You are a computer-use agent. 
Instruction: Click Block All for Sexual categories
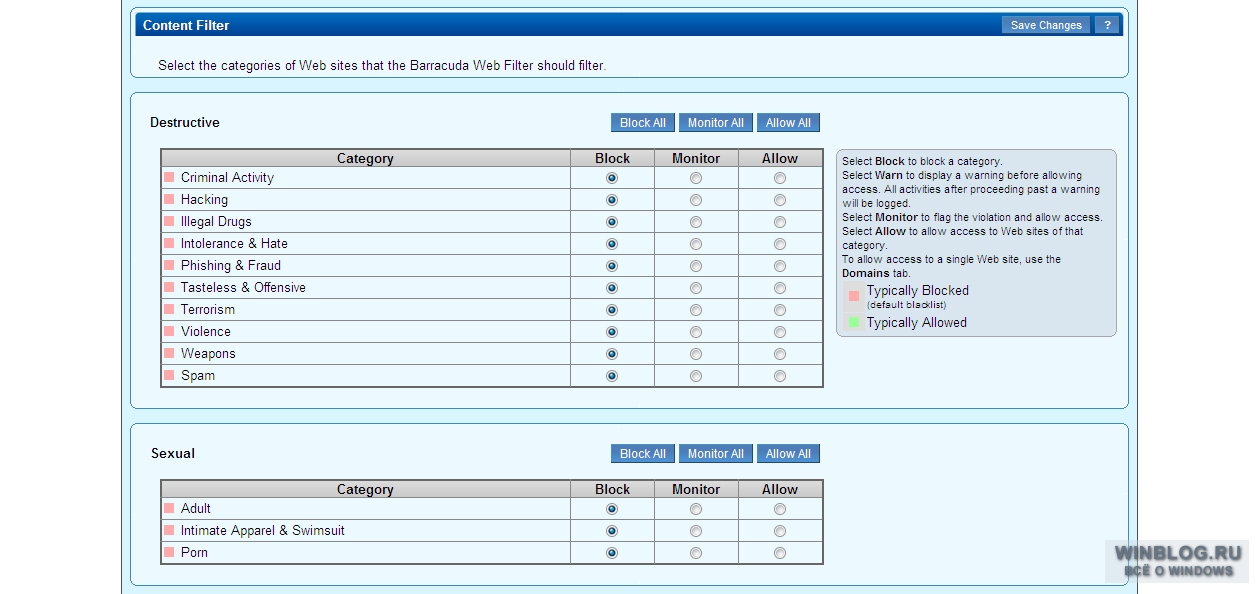point(643,454)
